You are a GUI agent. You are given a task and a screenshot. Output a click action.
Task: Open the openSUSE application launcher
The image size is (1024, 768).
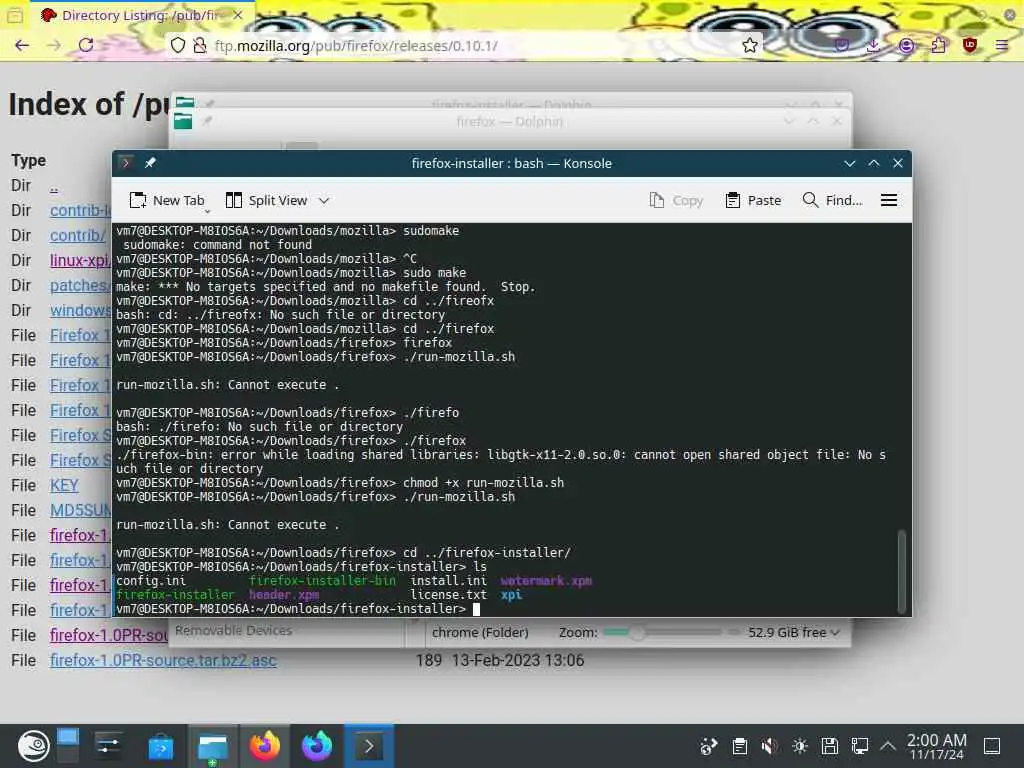33,746
